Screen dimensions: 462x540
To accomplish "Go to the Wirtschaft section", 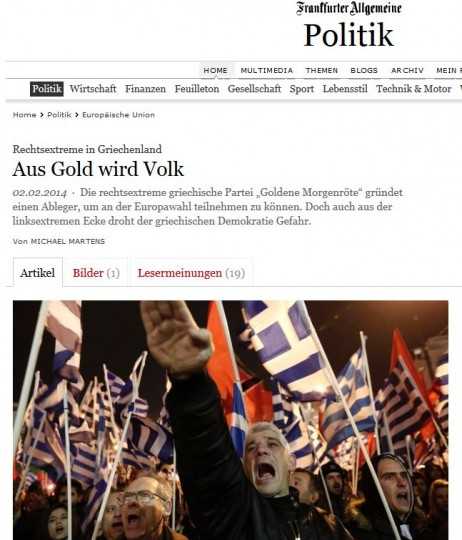I will pos(93,89).
